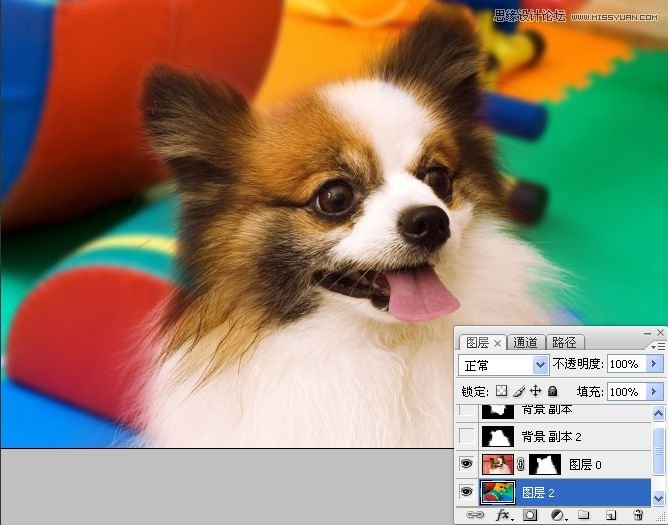This screenshot has height=525, width=668.
Task: Show the 背景 副本 layer
Action: (467, 410)
